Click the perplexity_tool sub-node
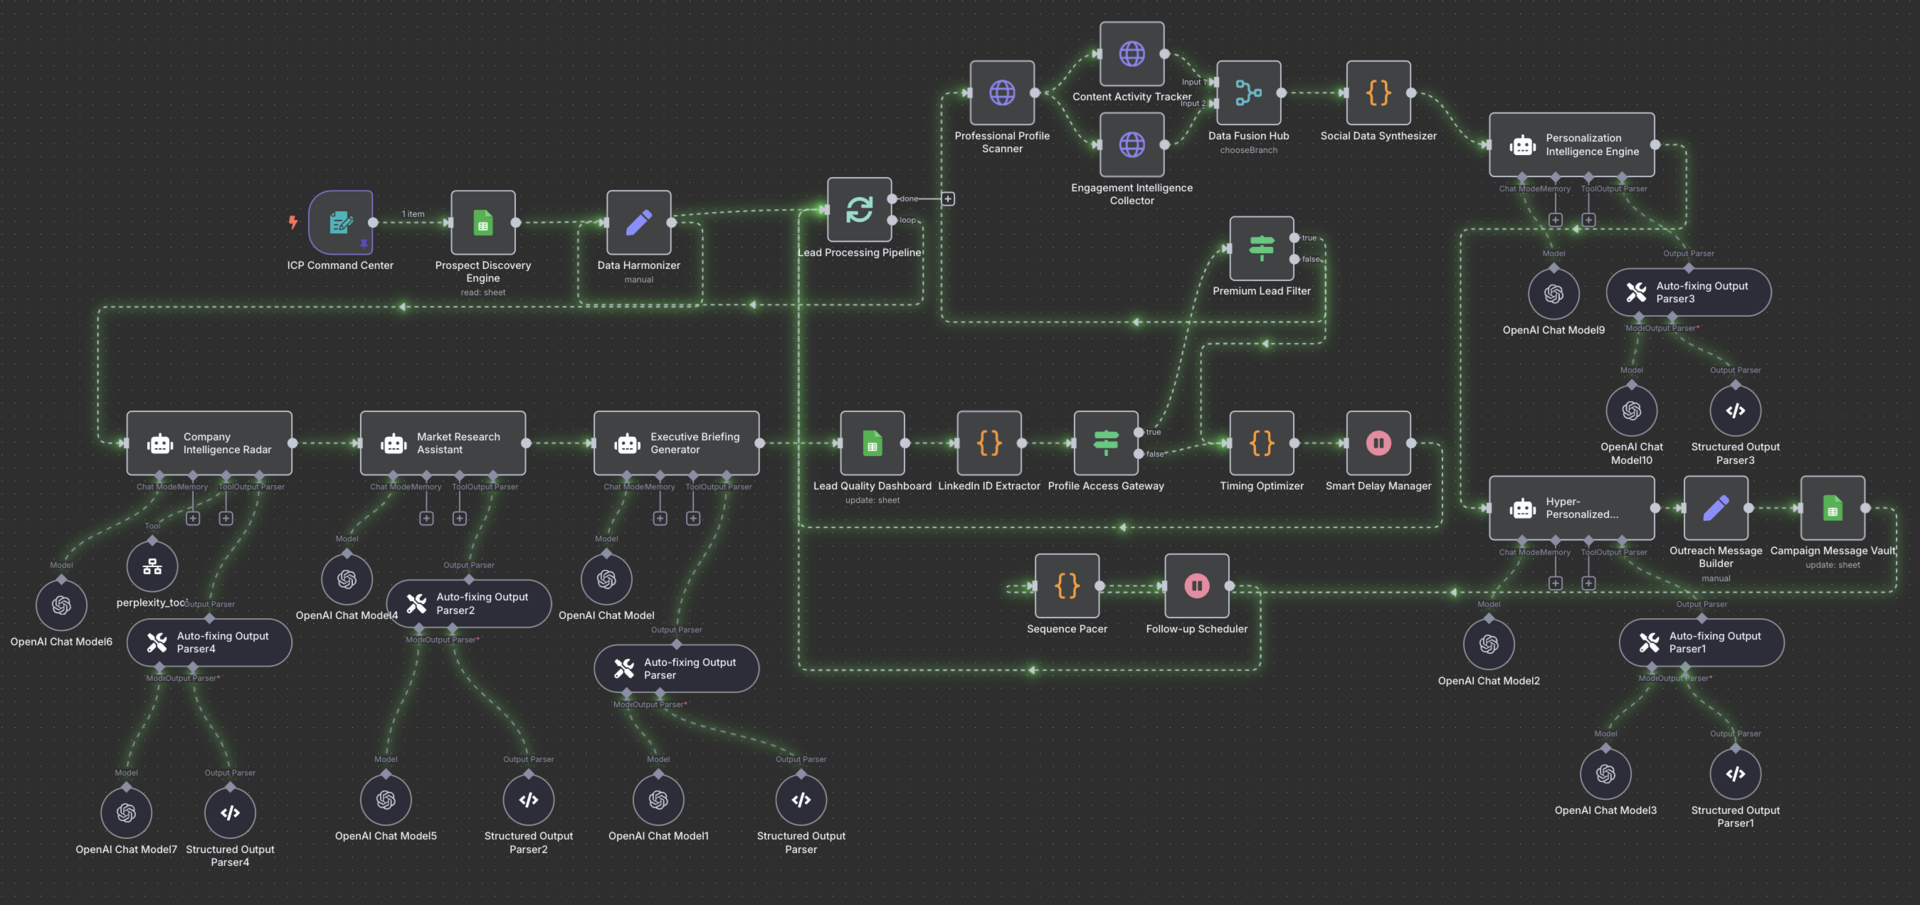The image size is (1920, 905). pyautogui.click(x=152, y=567)
